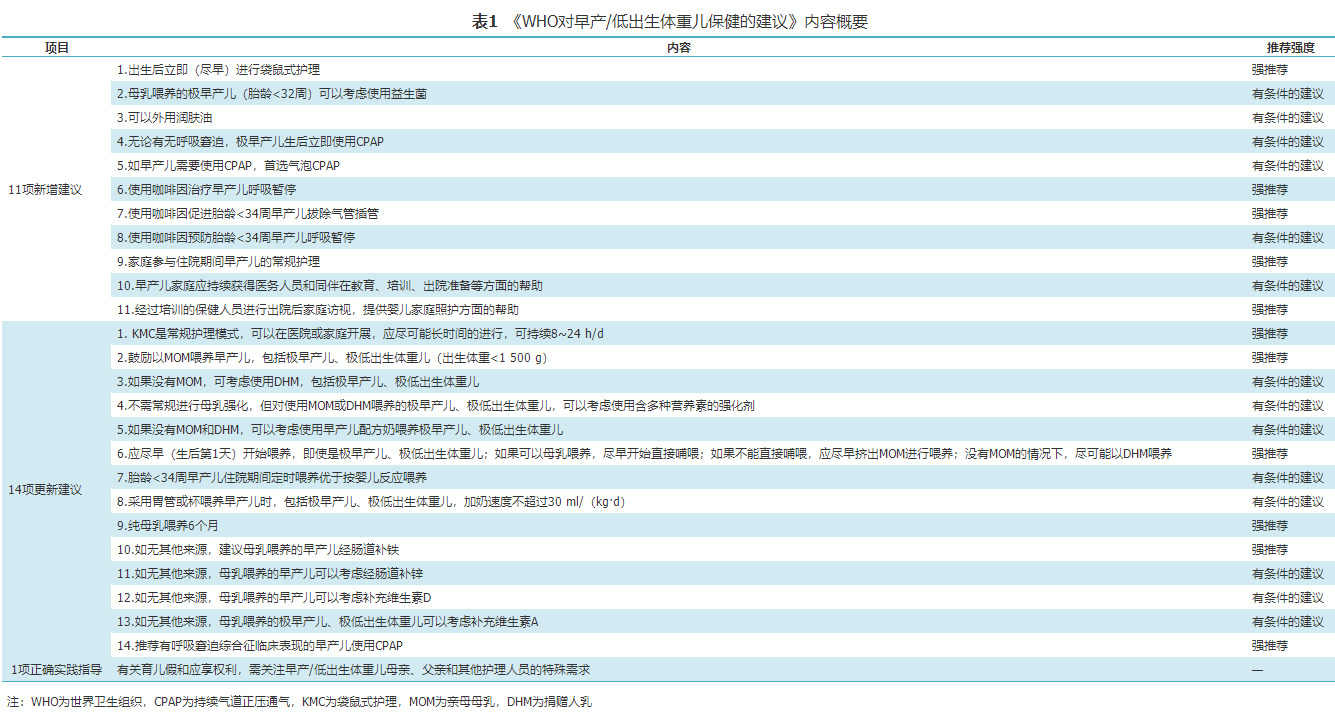Select the '11项新增建议' row label

[x=45, y=190]
